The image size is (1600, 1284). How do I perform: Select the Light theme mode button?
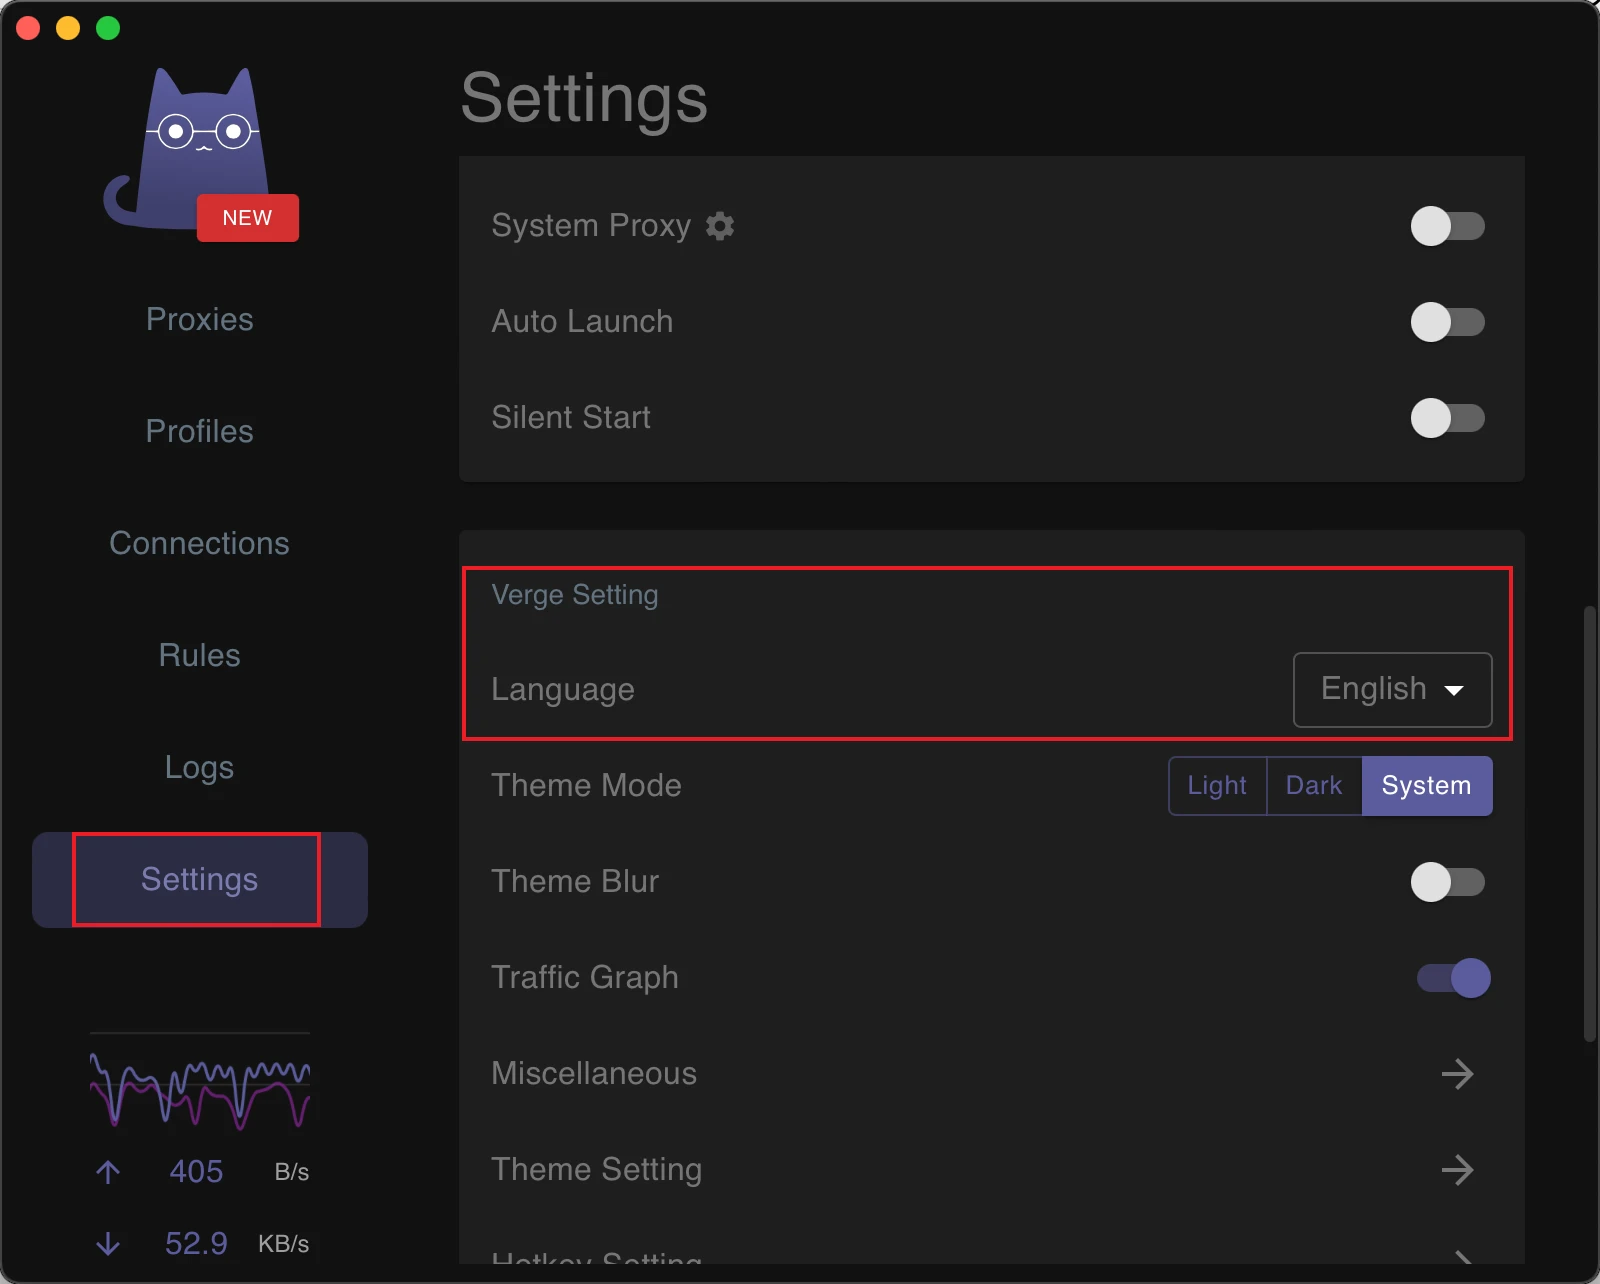point(1217,786)
